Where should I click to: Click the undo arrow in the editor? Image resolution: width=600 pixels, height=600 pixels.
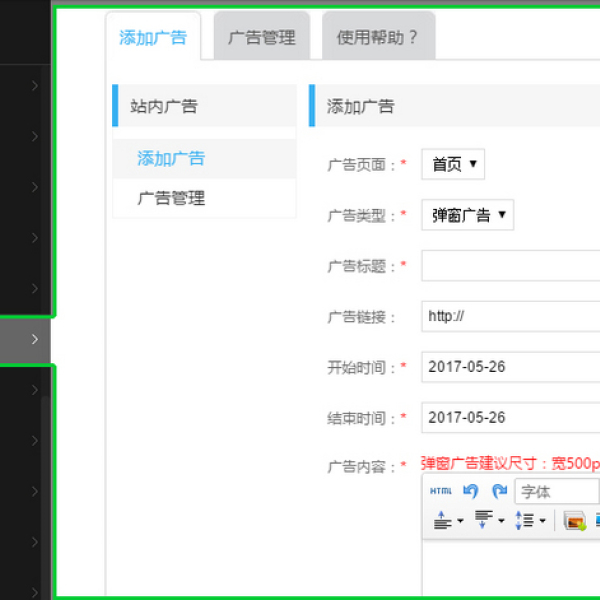[471, 491]
